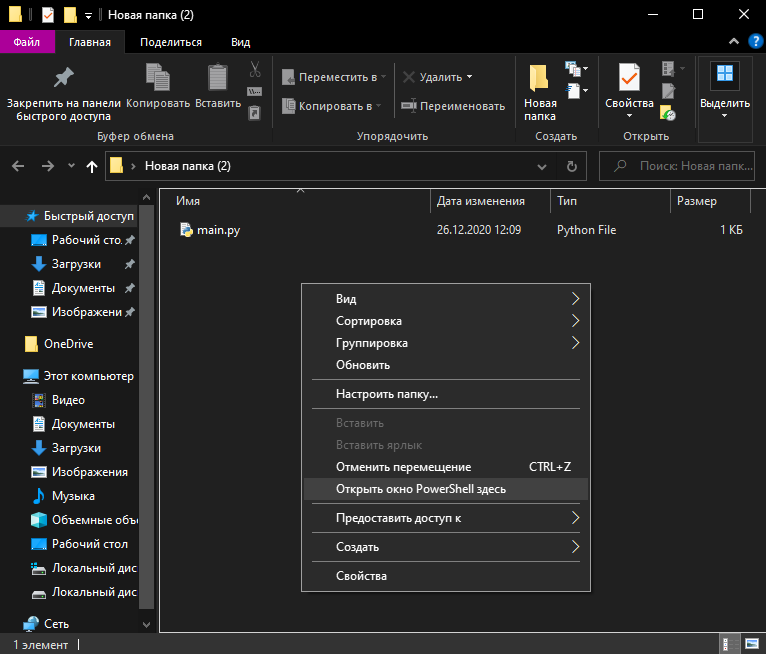Screen dimensions: 766x654
Task: Choose Обновить in context menu
Action: [446, 365]
